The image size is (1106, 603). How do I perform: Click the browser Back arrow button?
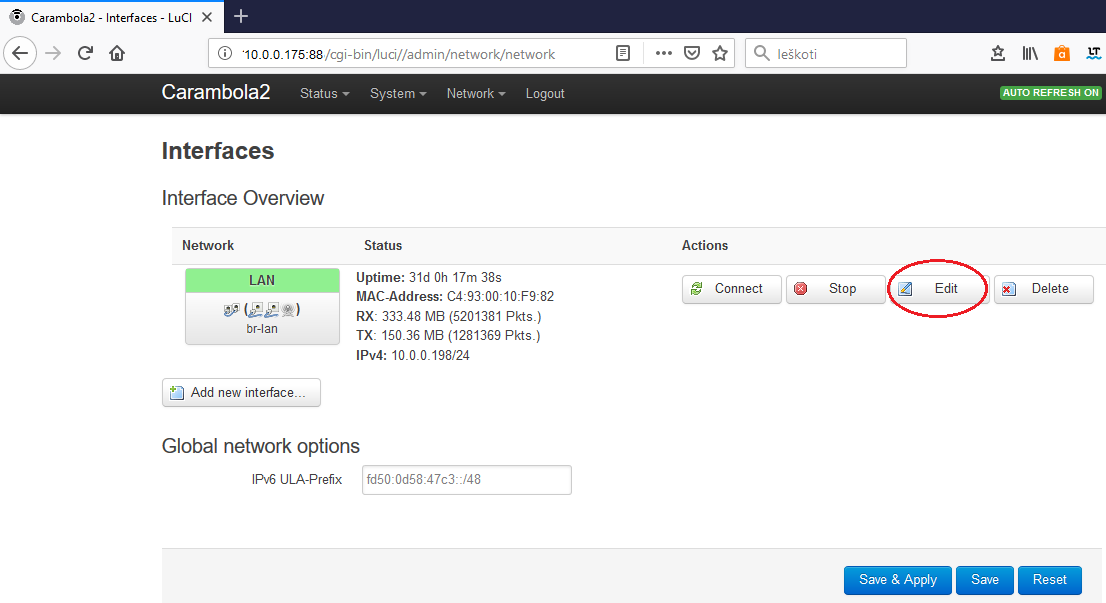[22, 54]
